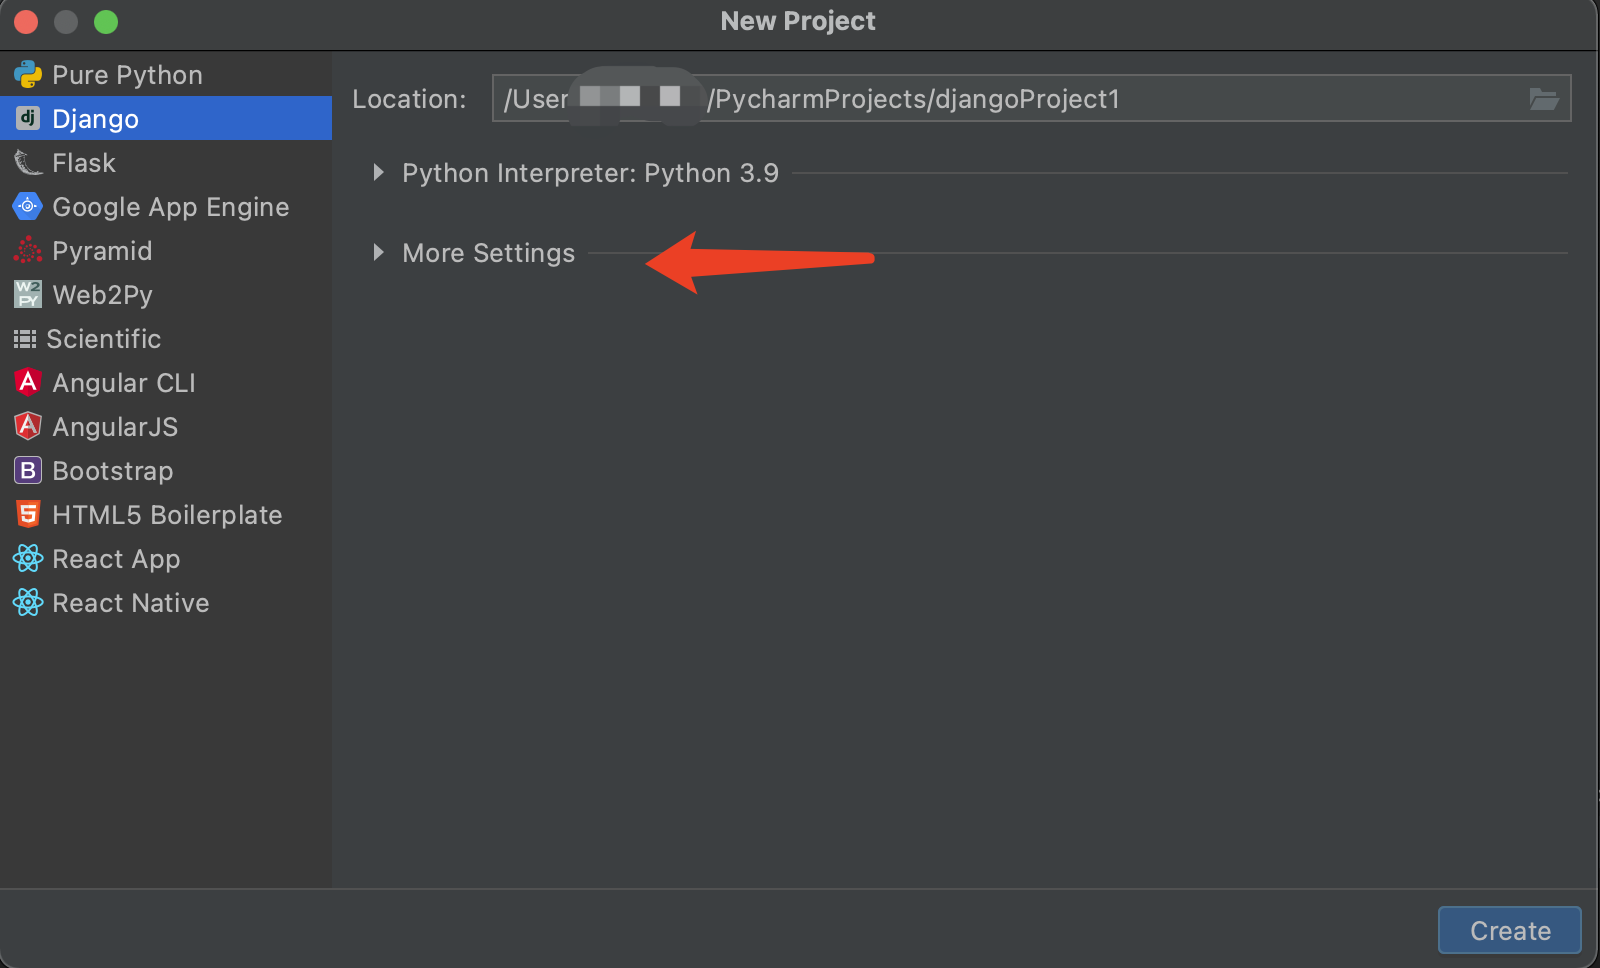1600x968 pixels.
Task: Click the Bootstrap B icon
Action: click(28, 470)
